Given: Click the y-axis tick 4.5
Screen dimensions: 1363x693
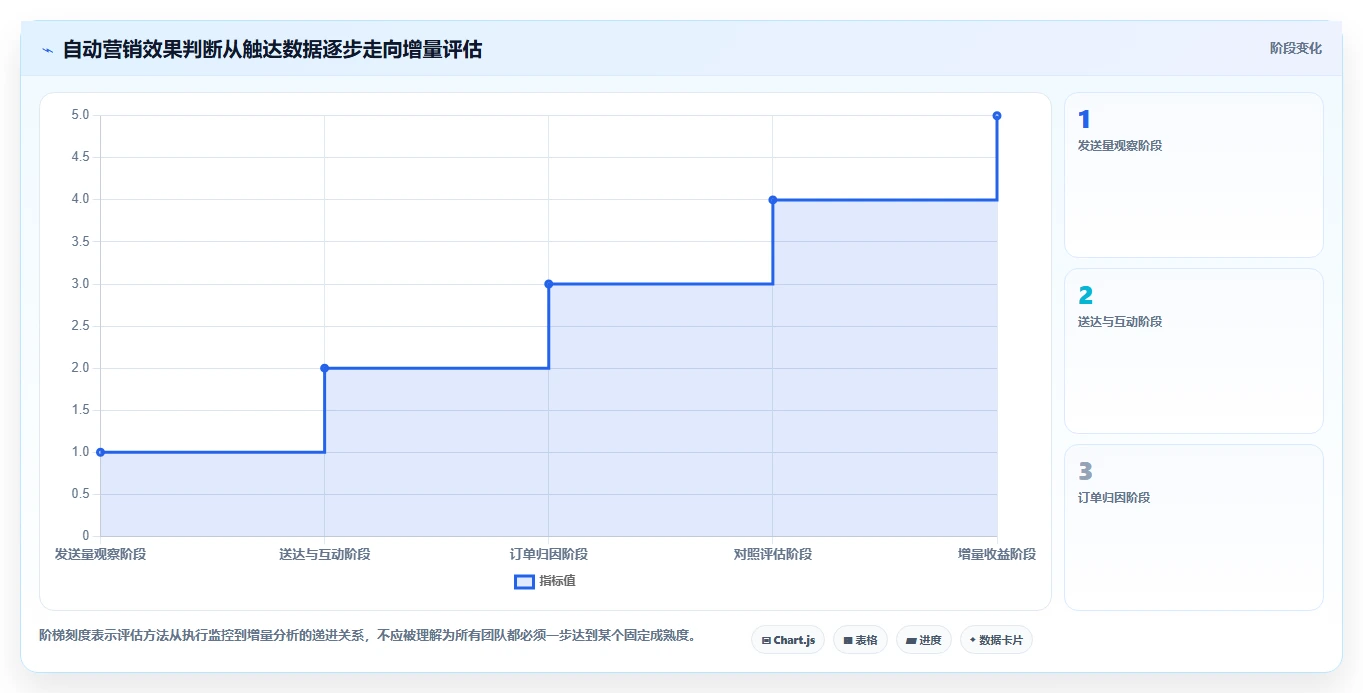Looking at the screenshot, I should click(x=80, y=158).
